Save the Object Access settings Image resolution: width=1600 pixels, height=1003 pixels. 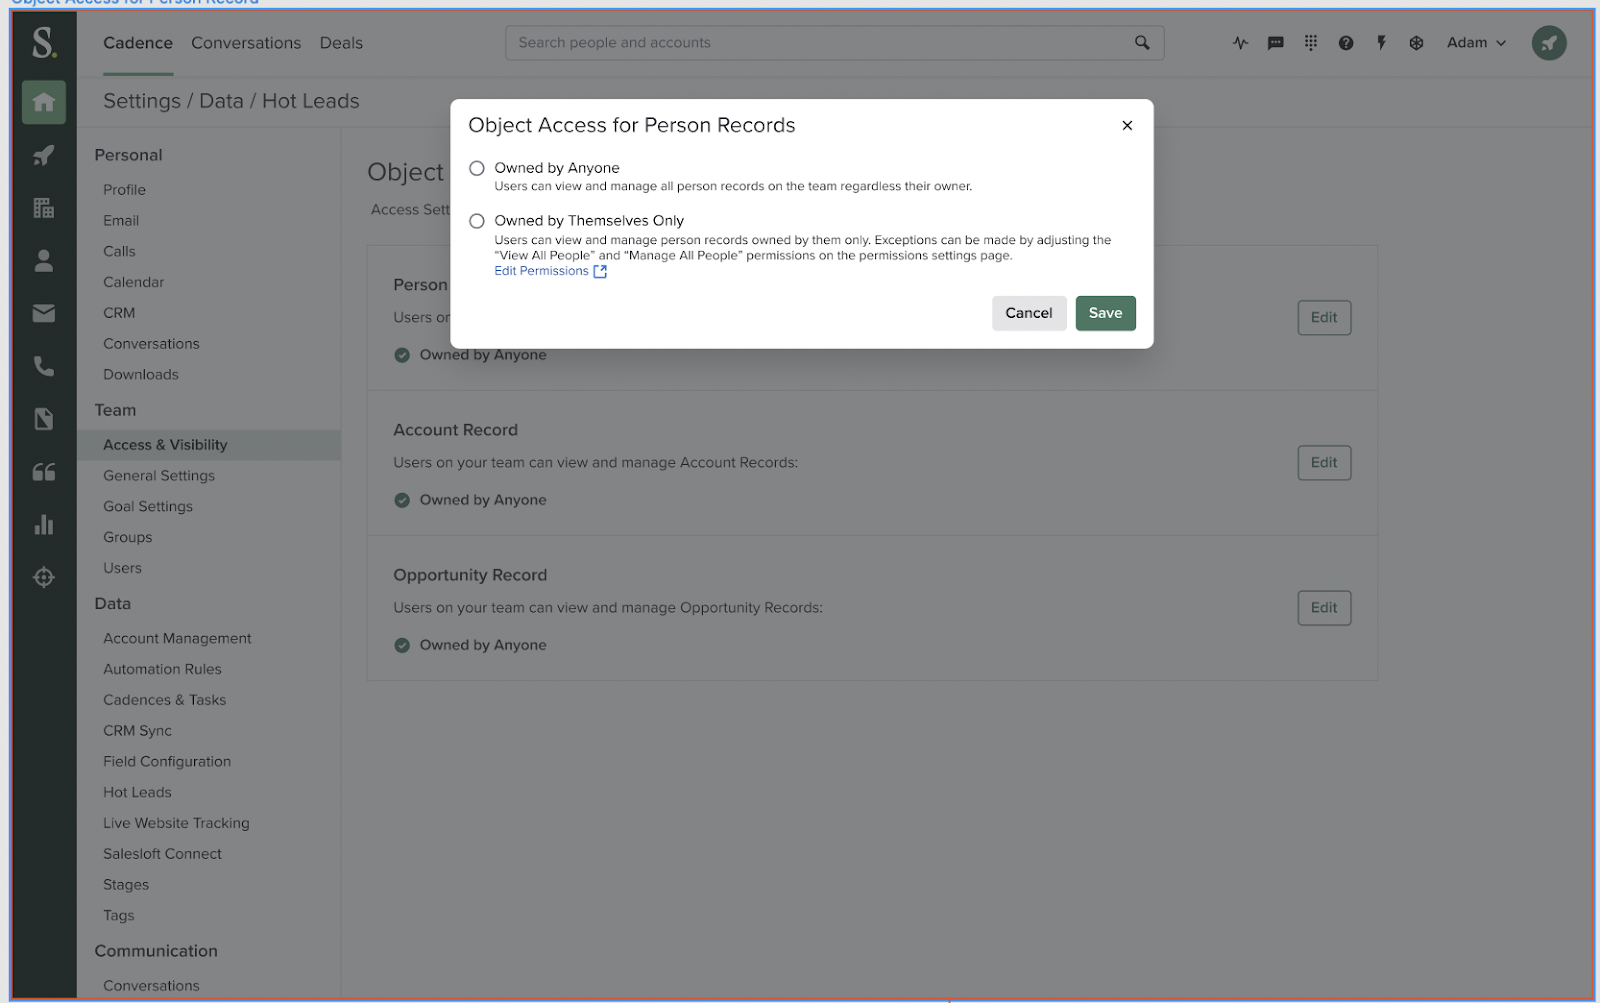1105,313
